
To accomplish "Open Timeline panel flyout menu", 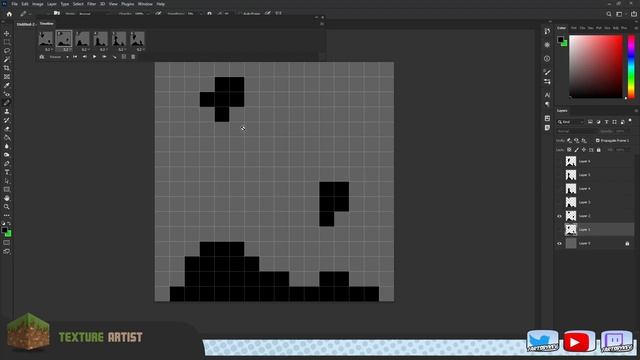I will pos(322,24).
